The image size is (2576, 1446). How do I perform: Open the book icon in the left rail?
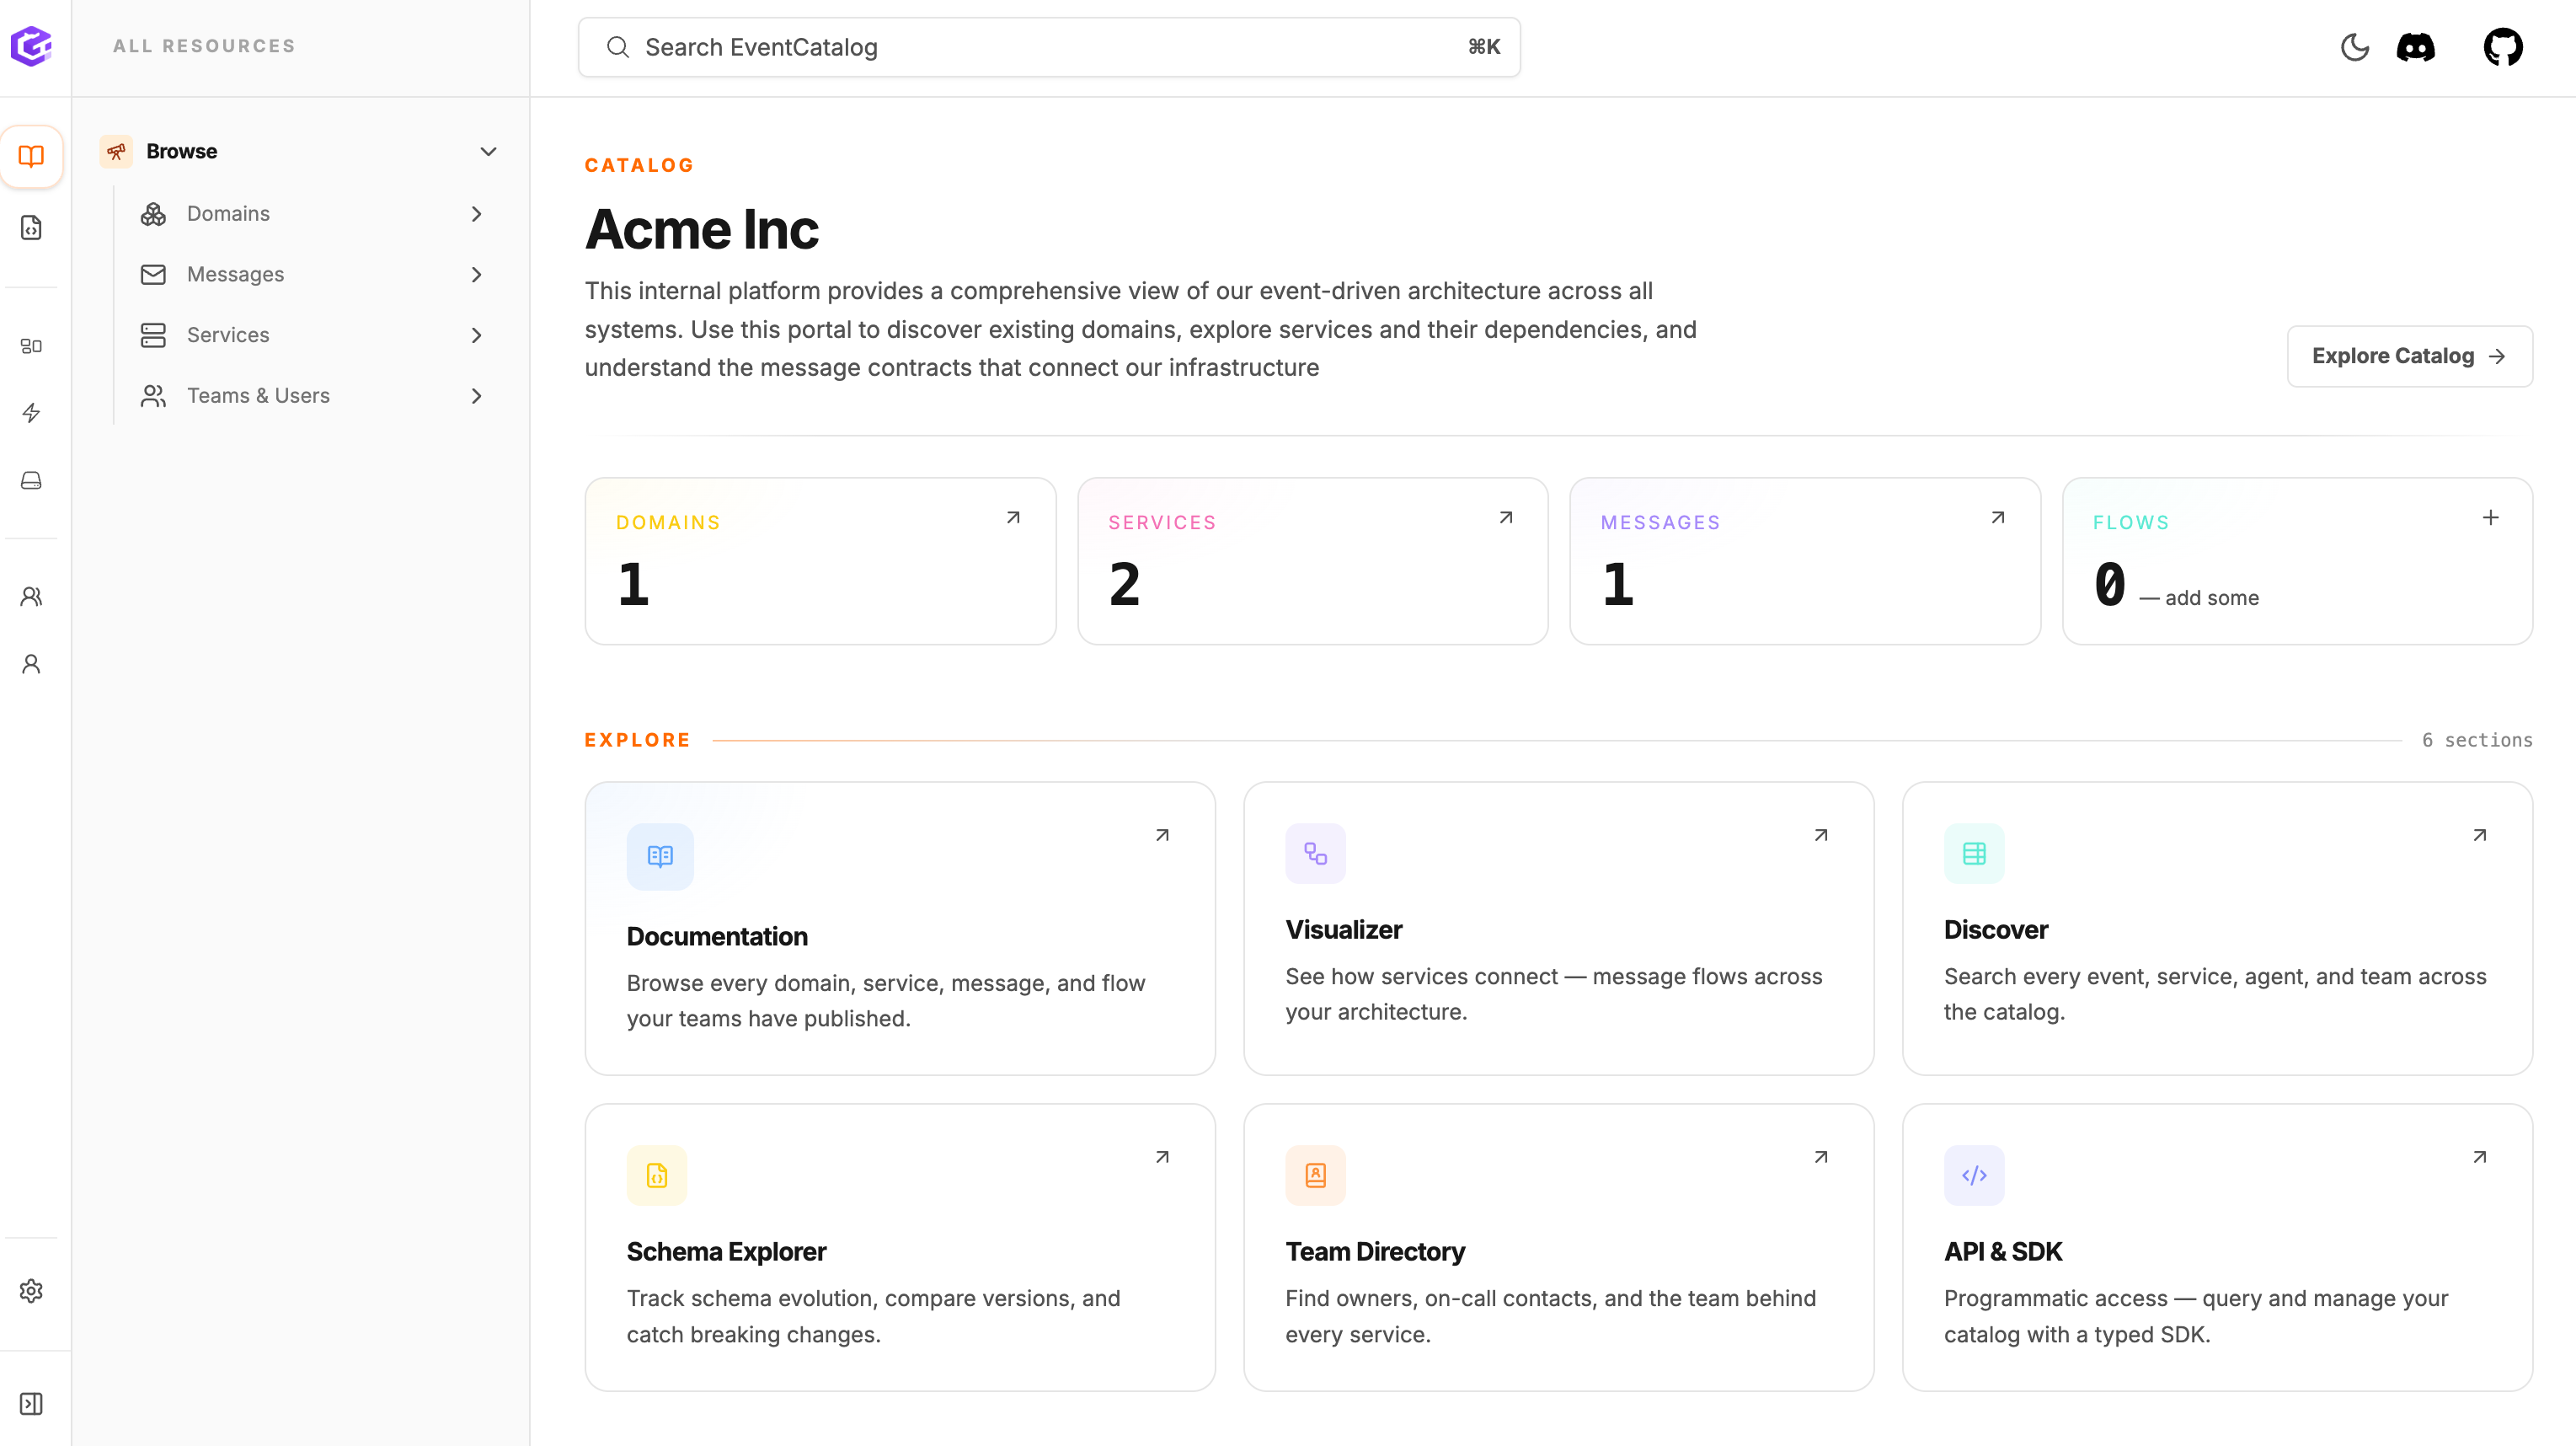31,156
